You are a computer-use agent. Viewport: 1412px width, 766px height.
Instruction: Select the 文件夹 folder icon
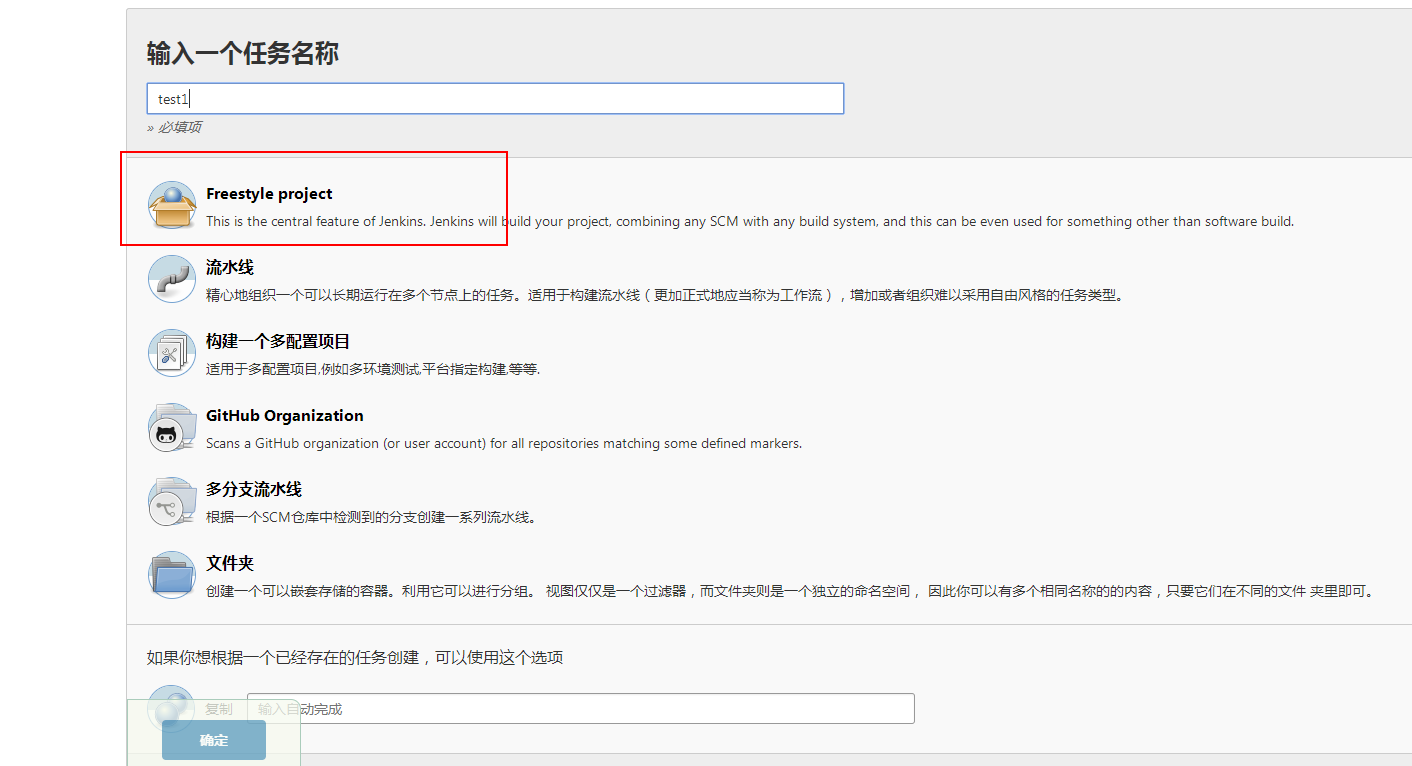click(172, 575)
